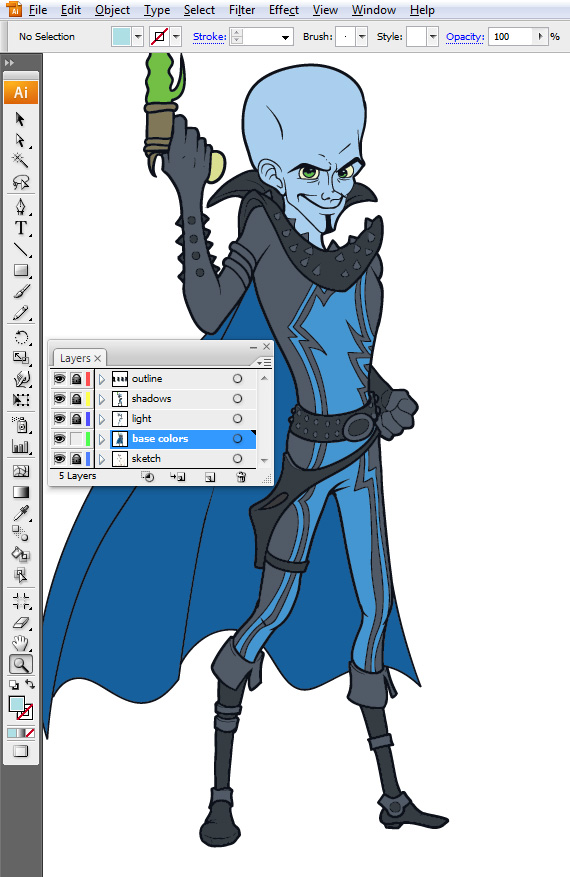Open the File menu
The image size is (570, 877).
[37, 10]
